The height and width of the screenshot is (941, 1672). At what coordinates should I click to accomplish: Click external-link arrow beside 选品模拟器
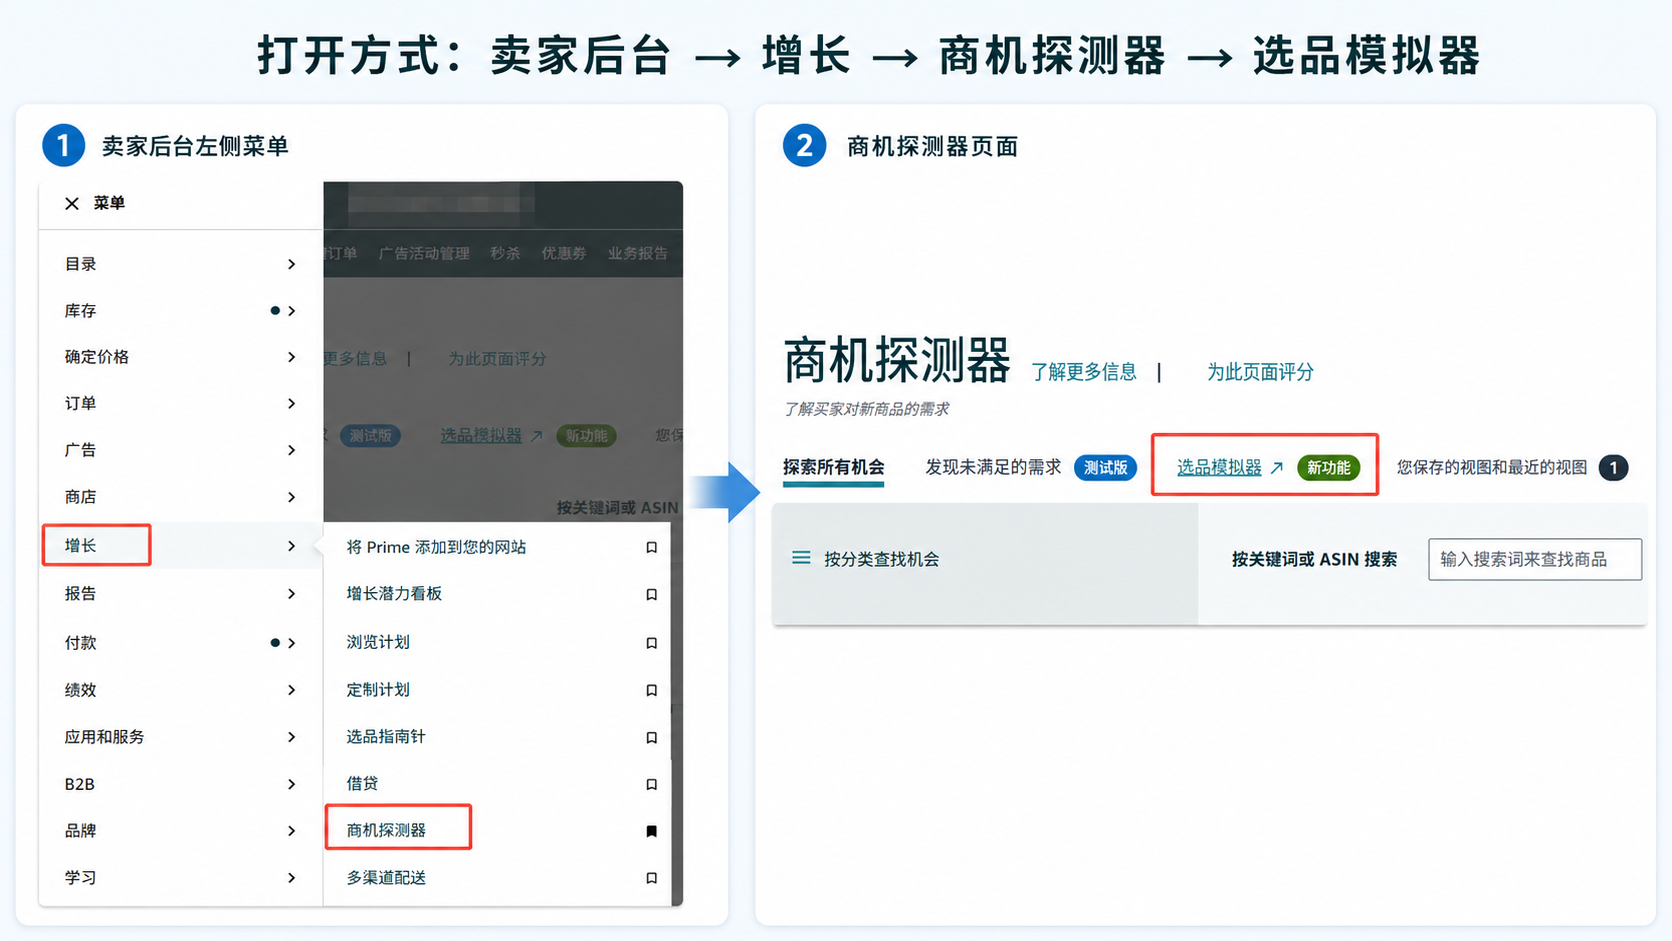(1276, 468)
